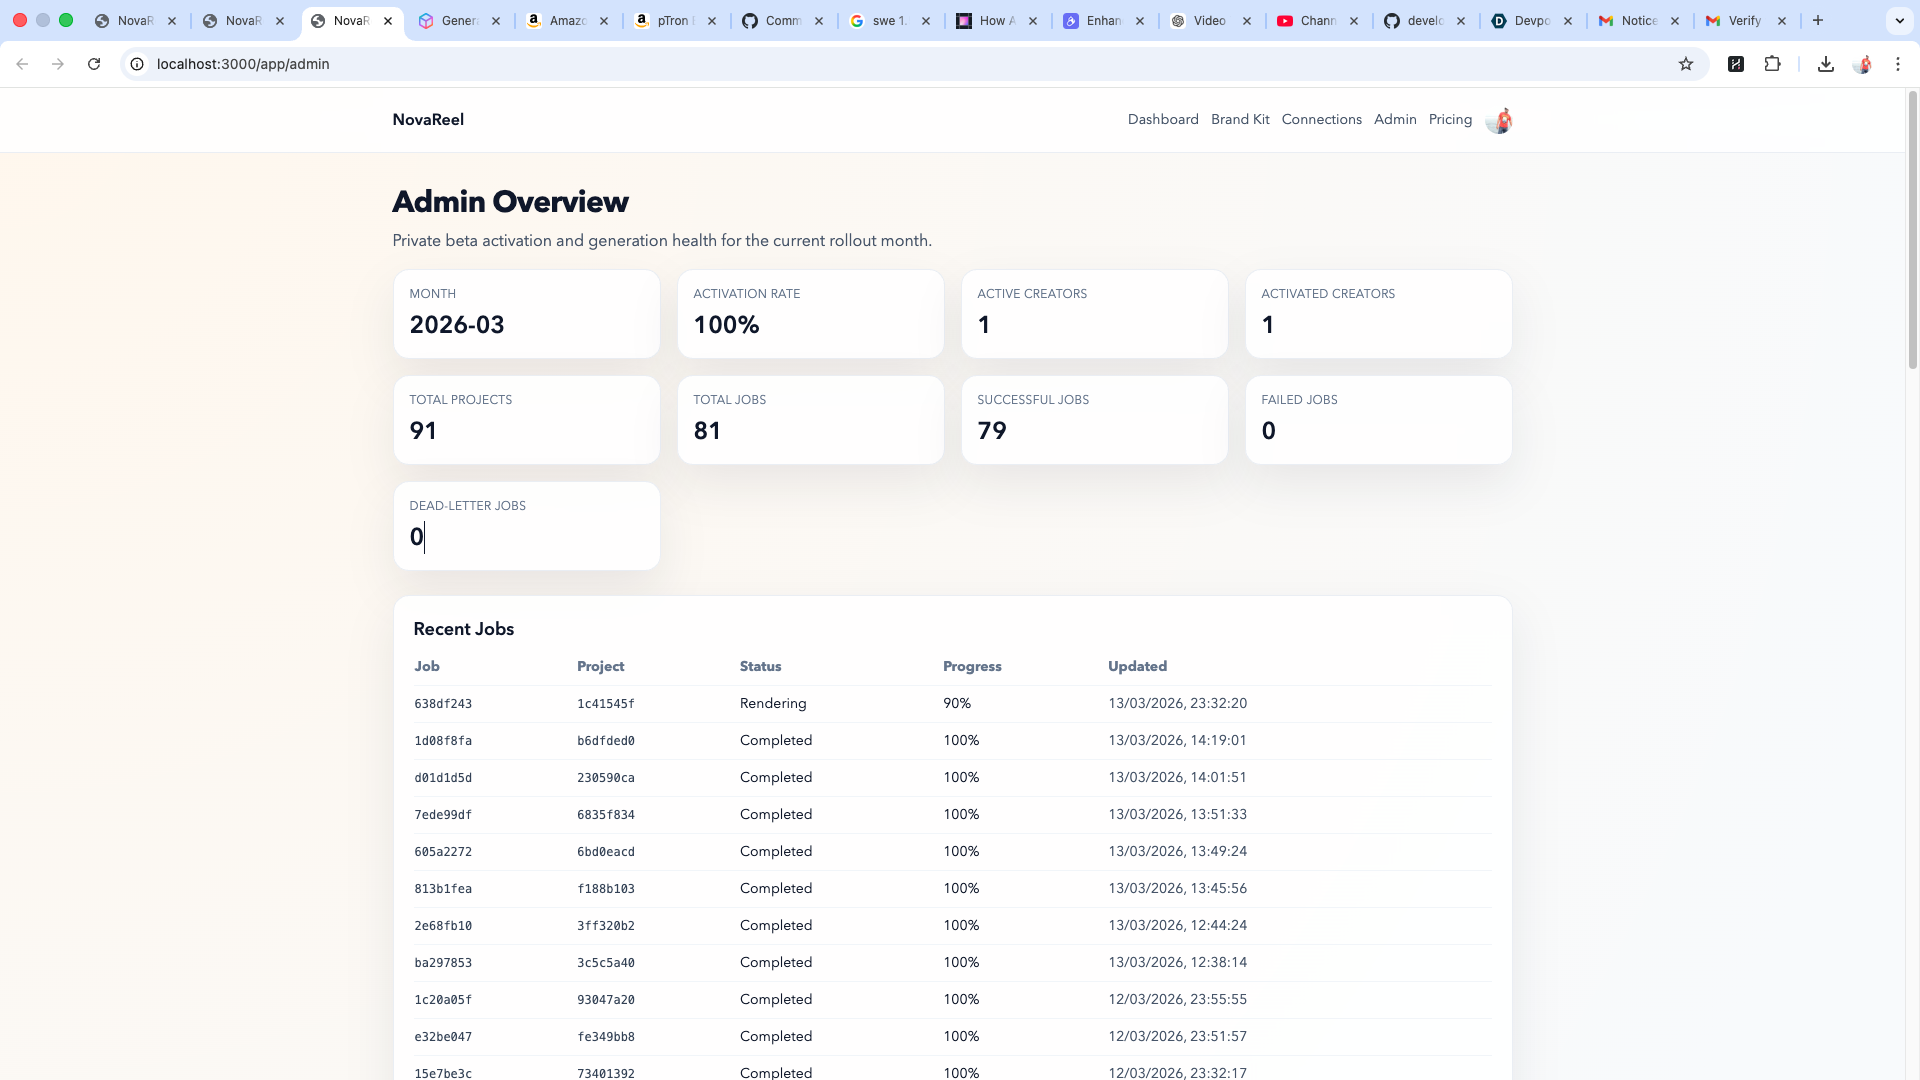Go to Brand Kit page
This screenshot has width=1920, height=1080.
coord(1240,119)
